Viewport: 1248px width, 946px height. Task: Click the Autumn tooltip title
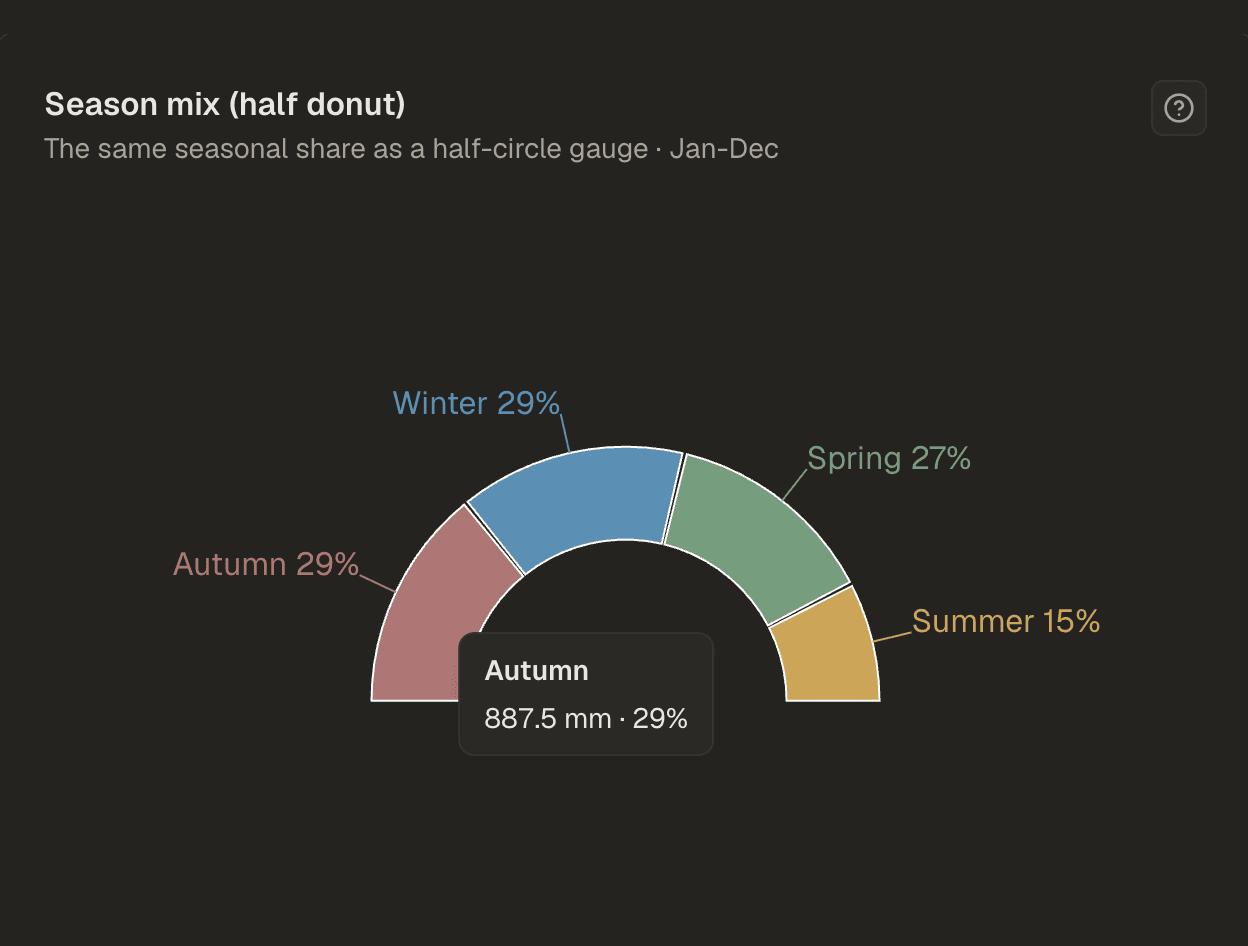coord(537,671)
